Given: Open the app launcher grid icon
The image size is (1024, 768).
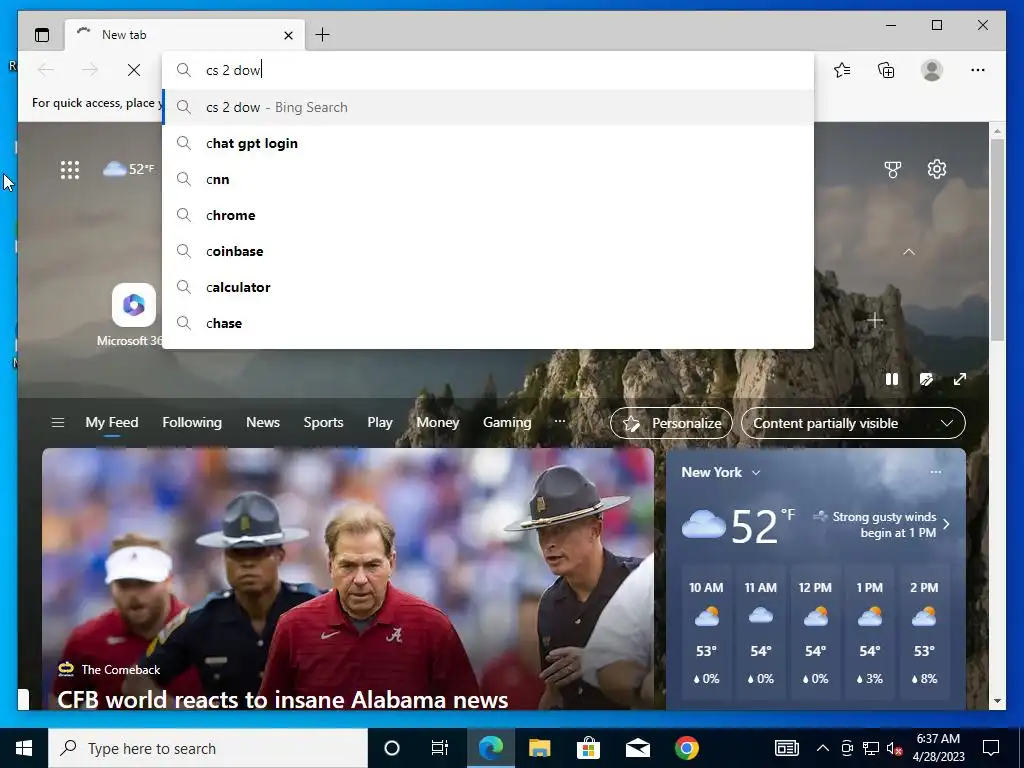Looking at the screenshot, I should pyautogui.click(x=70, y=170).
